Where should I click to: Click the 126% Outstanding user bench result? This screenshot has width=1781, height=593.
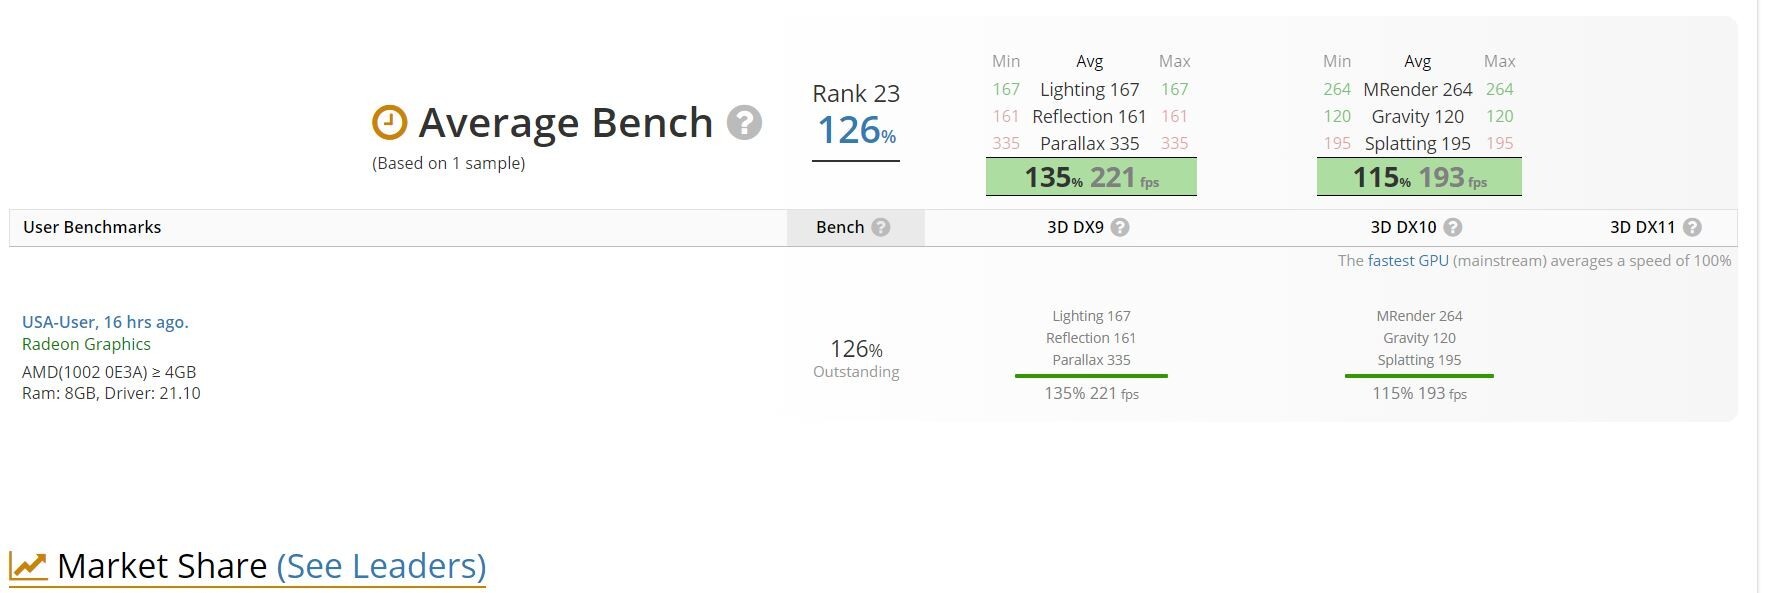click(856, 357)
